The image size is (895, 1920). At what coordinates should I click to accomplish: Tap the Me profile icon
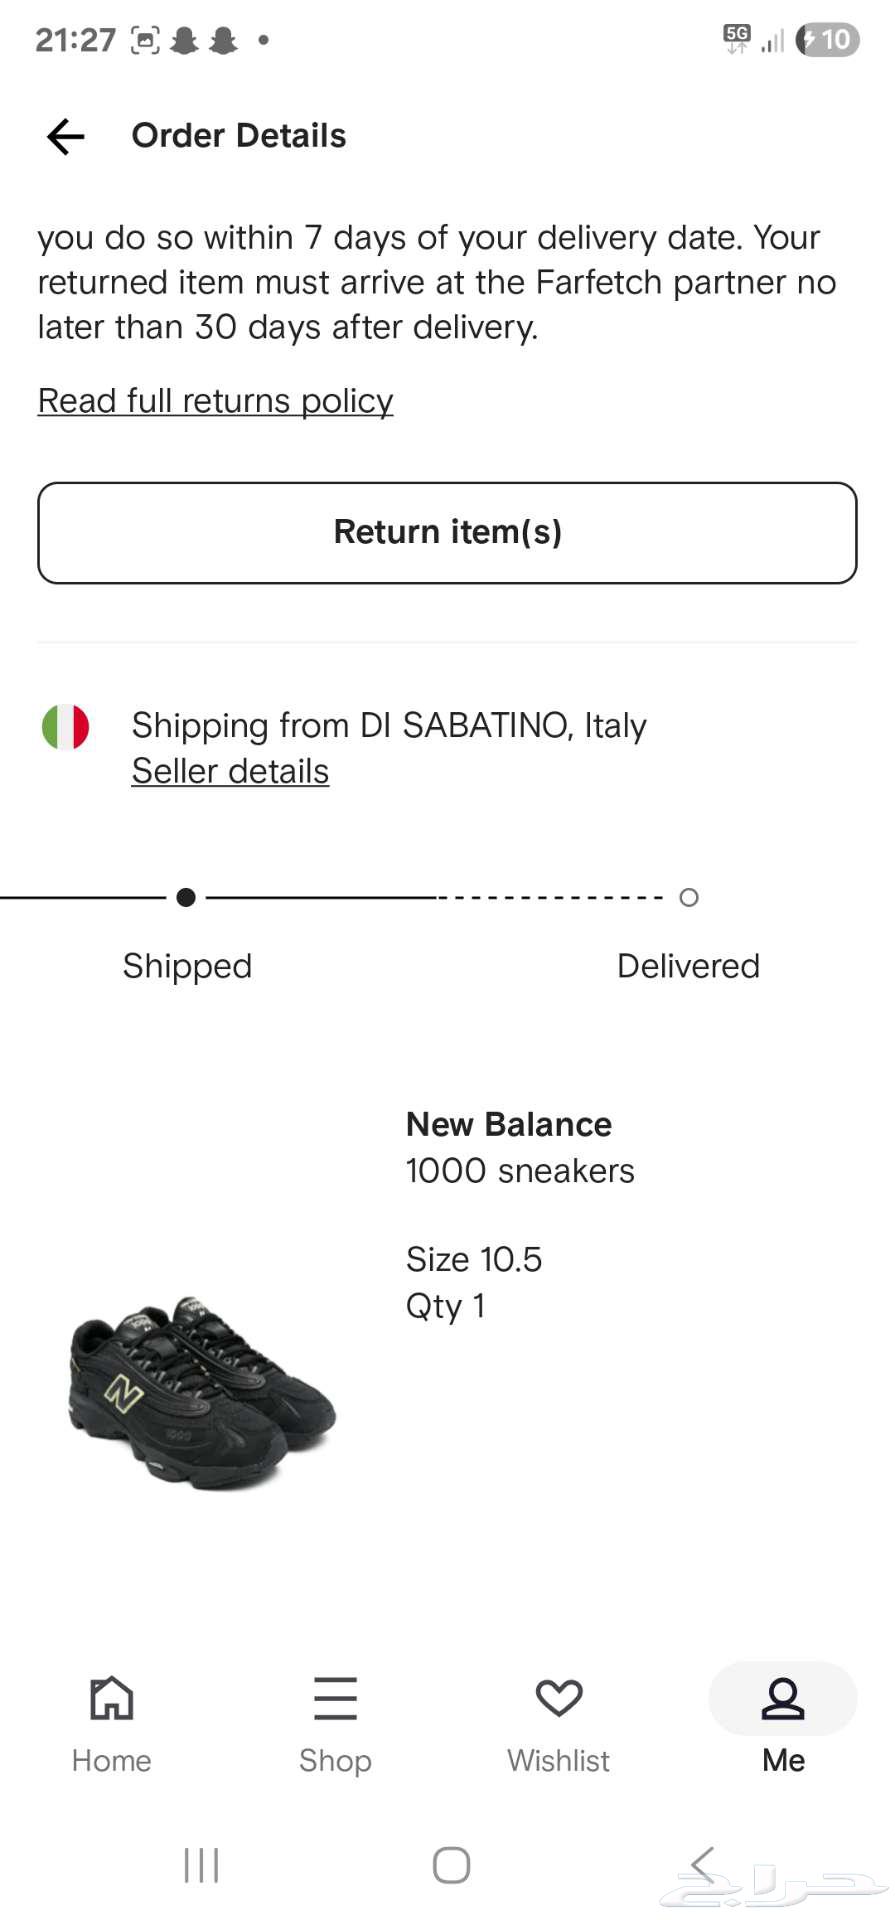pyautogui.click(x=783, y=1697)
